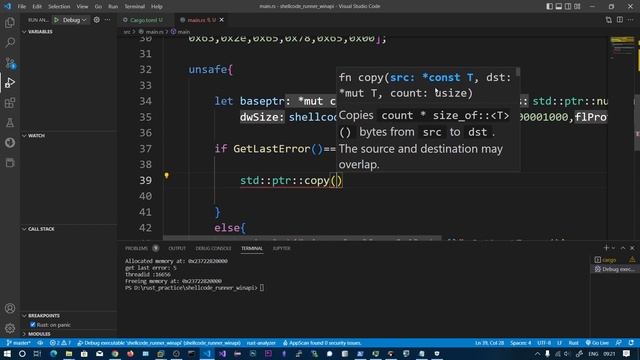
Task: Click the Go Live status bar button
Action: [x=597, y=343]
